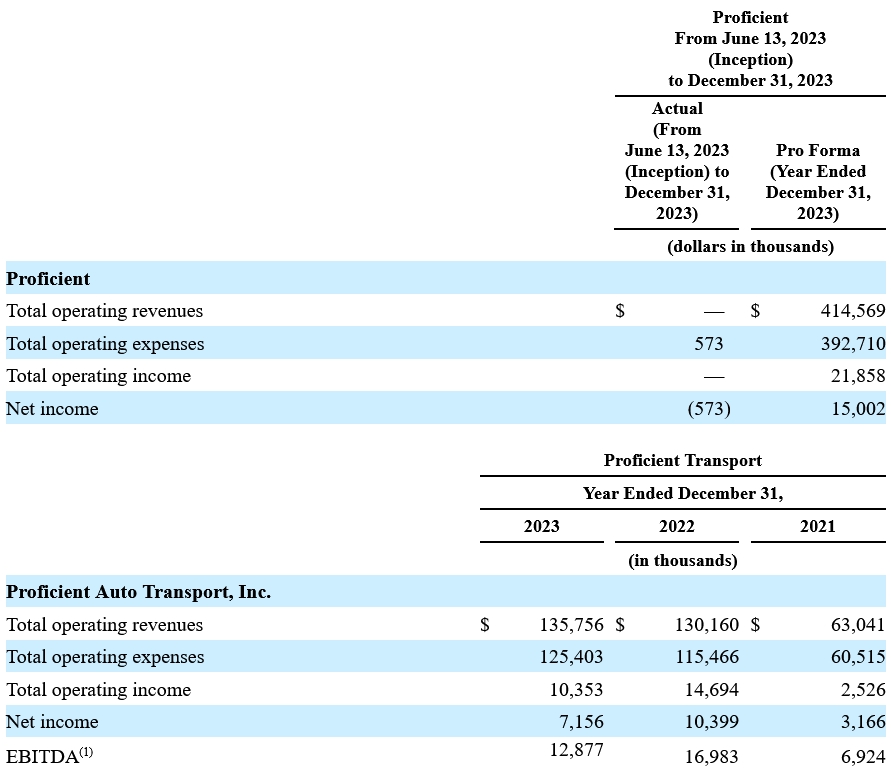Image resolution: width=891 pixels, height=772 pixels.
Task: Select the Actual From June 13 column header
Action: pyautogui.click(x=677, y=161)
